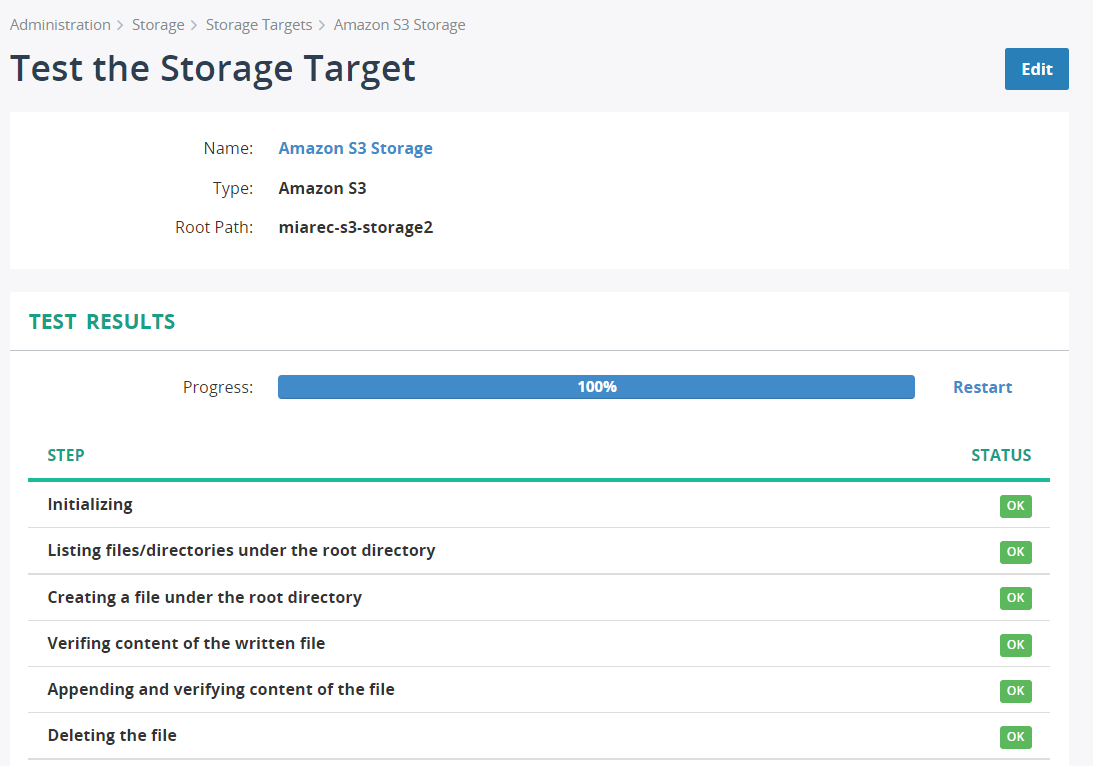Click the 'Type:' field label
This screenshot has width=1093, height=766.
[233, 188]
